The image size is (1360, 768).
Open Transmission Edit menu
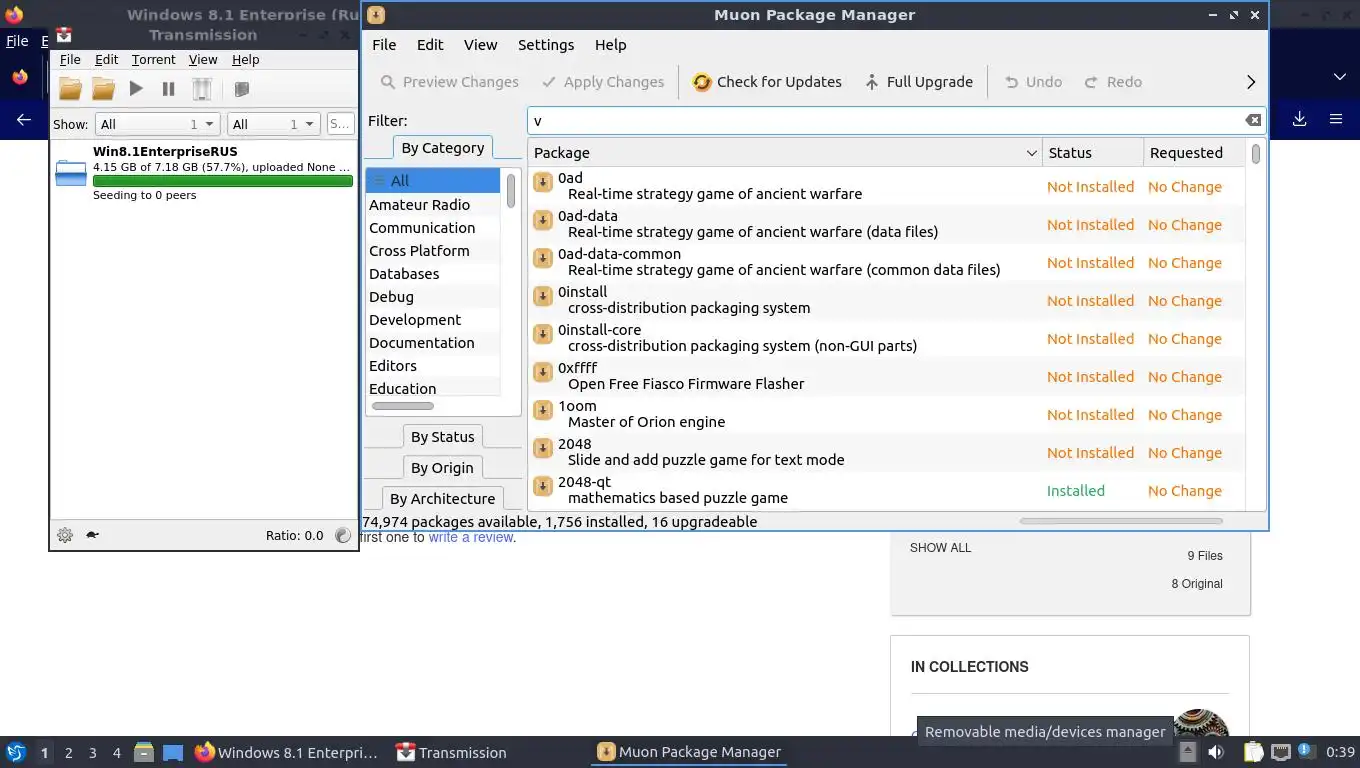point(106,60)
